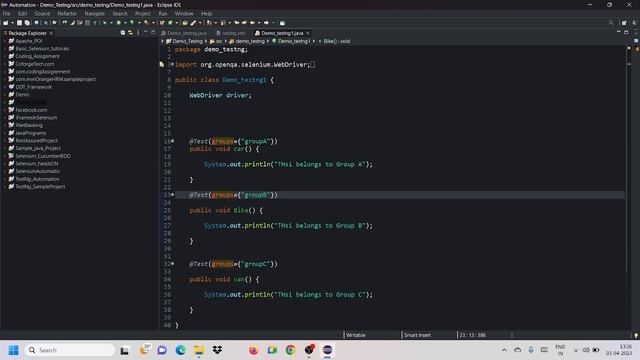The width and height of the screenshot is (640, 360).
Task: Open dropdown next to New icon
Action: tap(12, 23)
